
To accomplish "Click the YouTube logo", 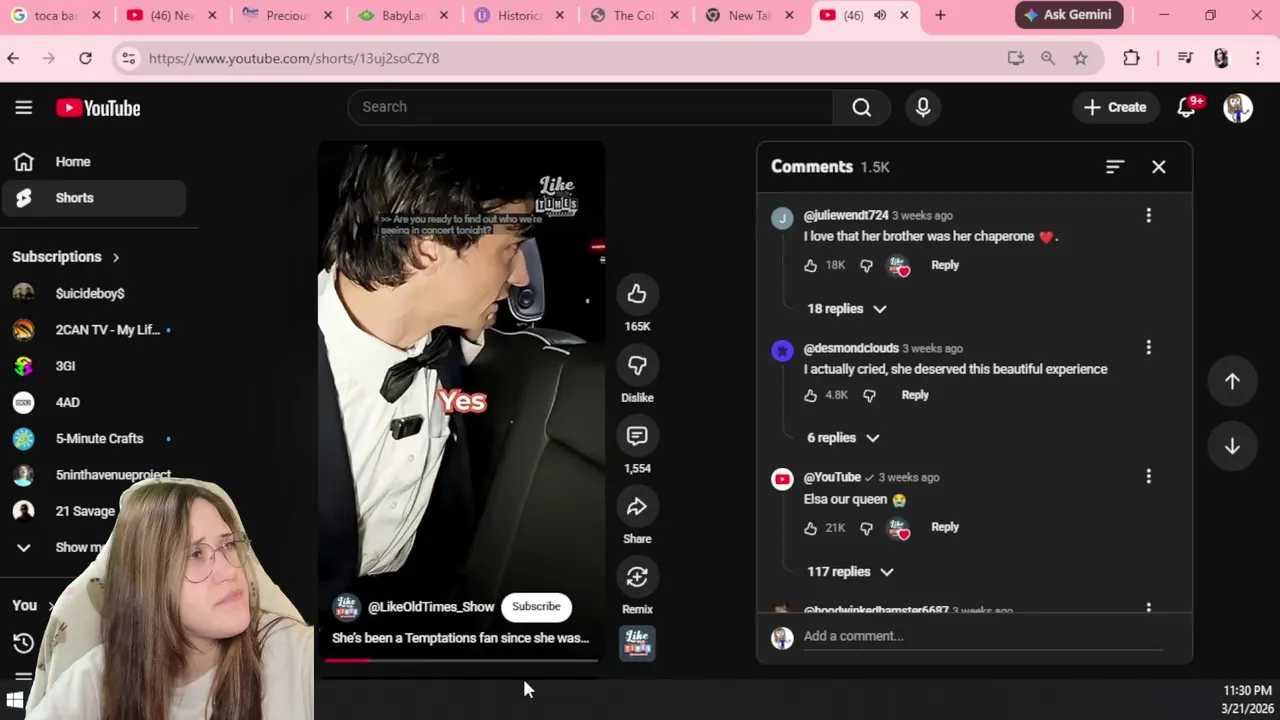I will (x=98, y=108).
